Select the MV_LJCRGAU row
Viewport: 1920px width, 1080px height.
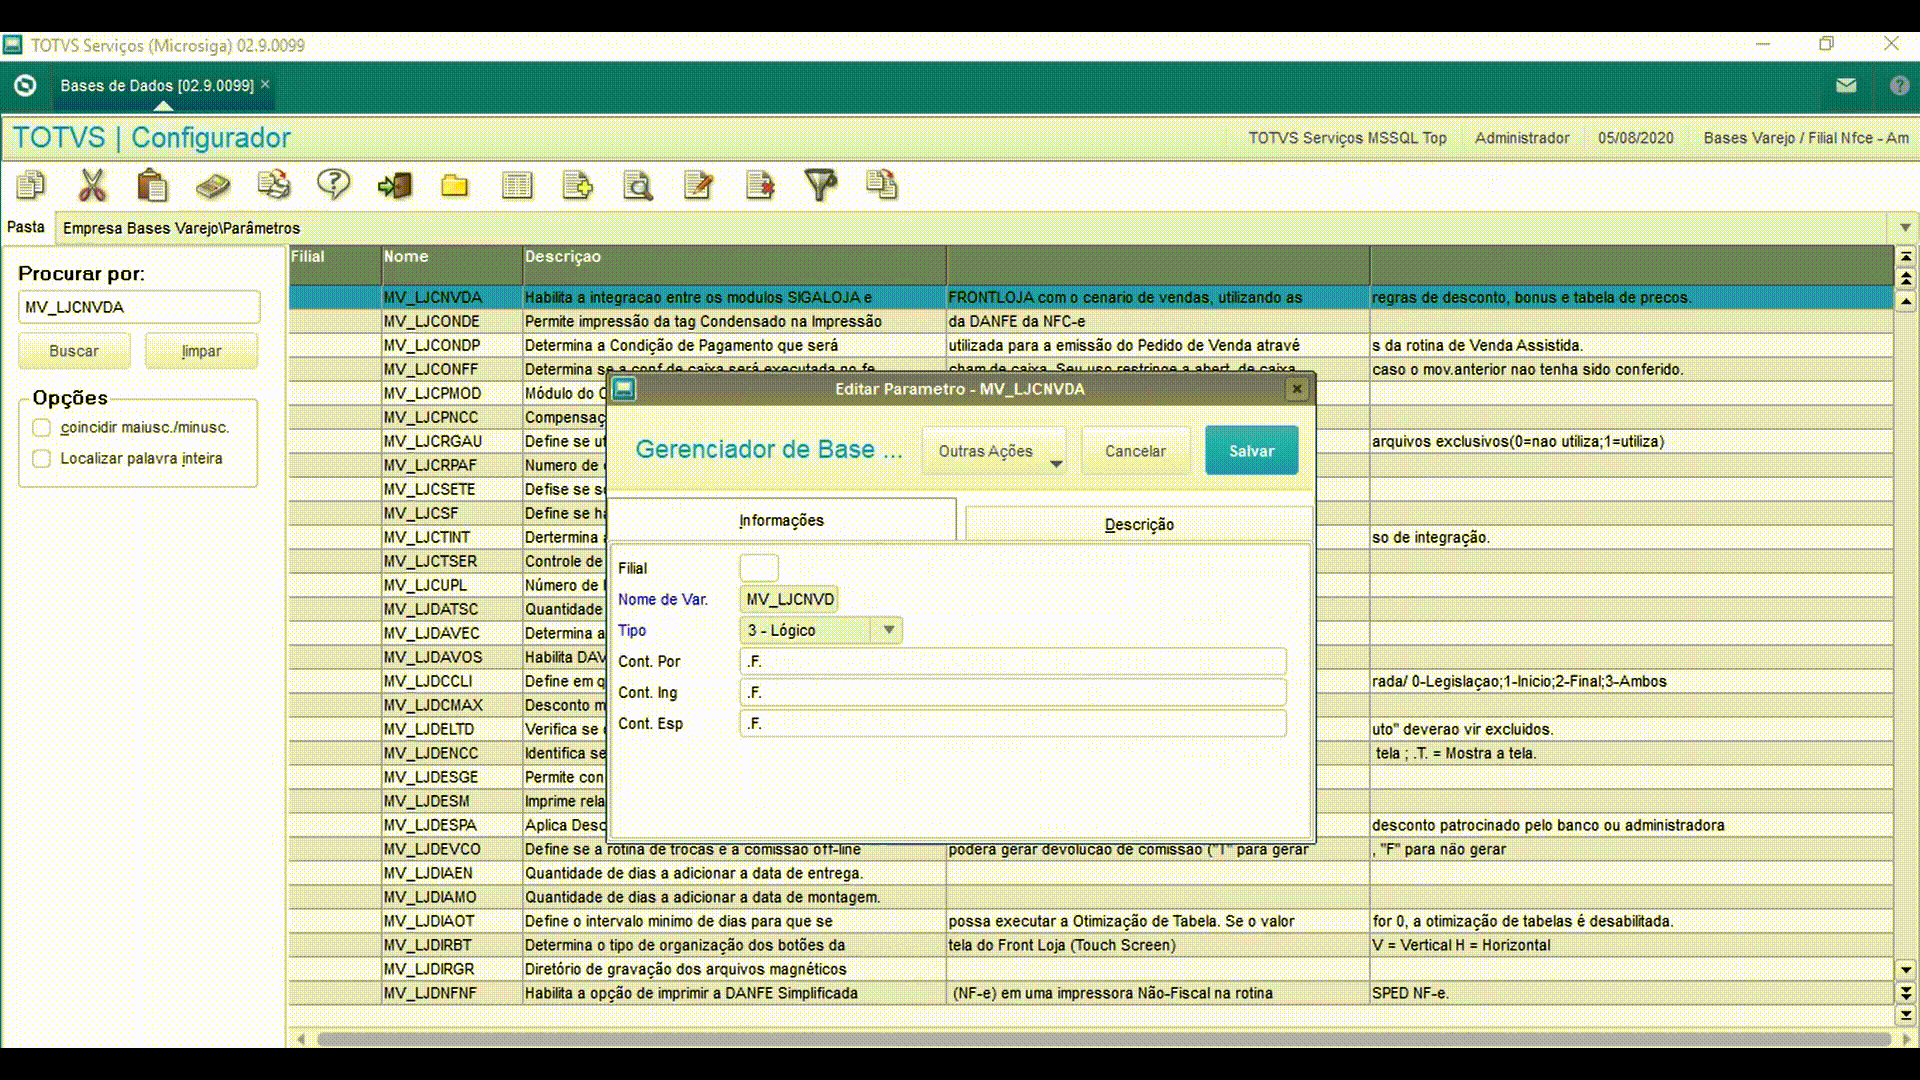coord(1091,441)
